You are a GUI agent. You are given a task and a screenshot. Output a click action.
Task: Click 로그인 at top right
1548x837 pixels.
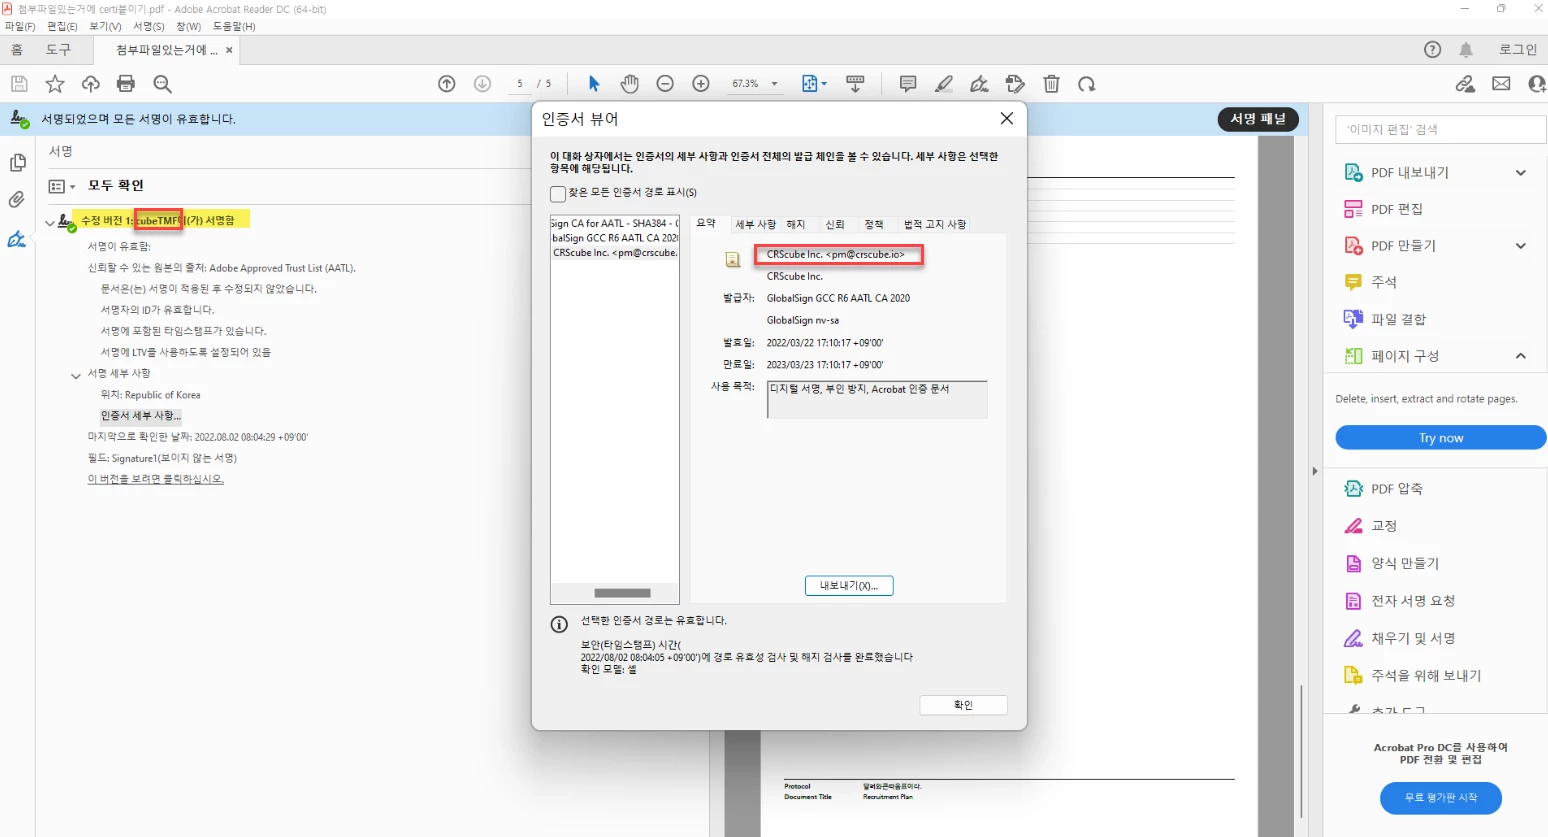[x=1517, y=50]
